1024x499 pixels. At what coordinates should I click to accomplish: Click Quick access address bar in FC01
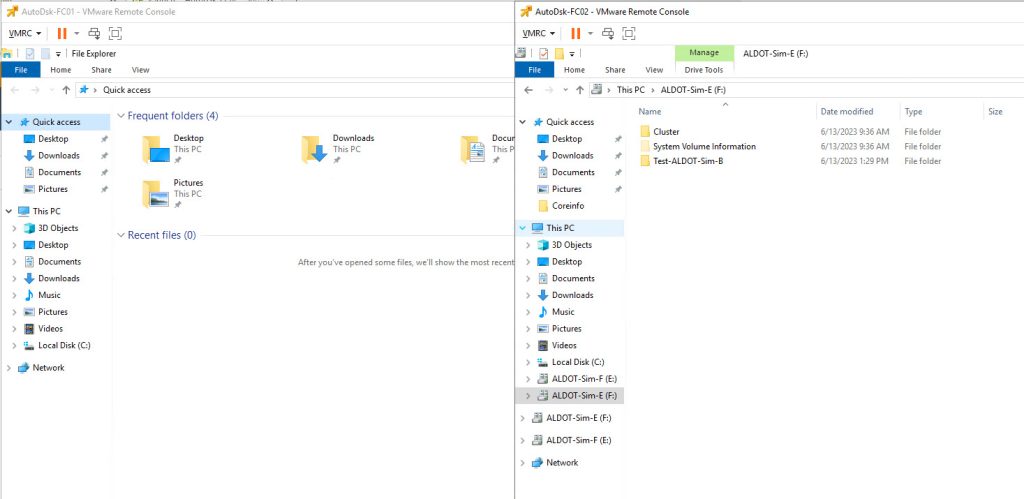coord(294,90)
